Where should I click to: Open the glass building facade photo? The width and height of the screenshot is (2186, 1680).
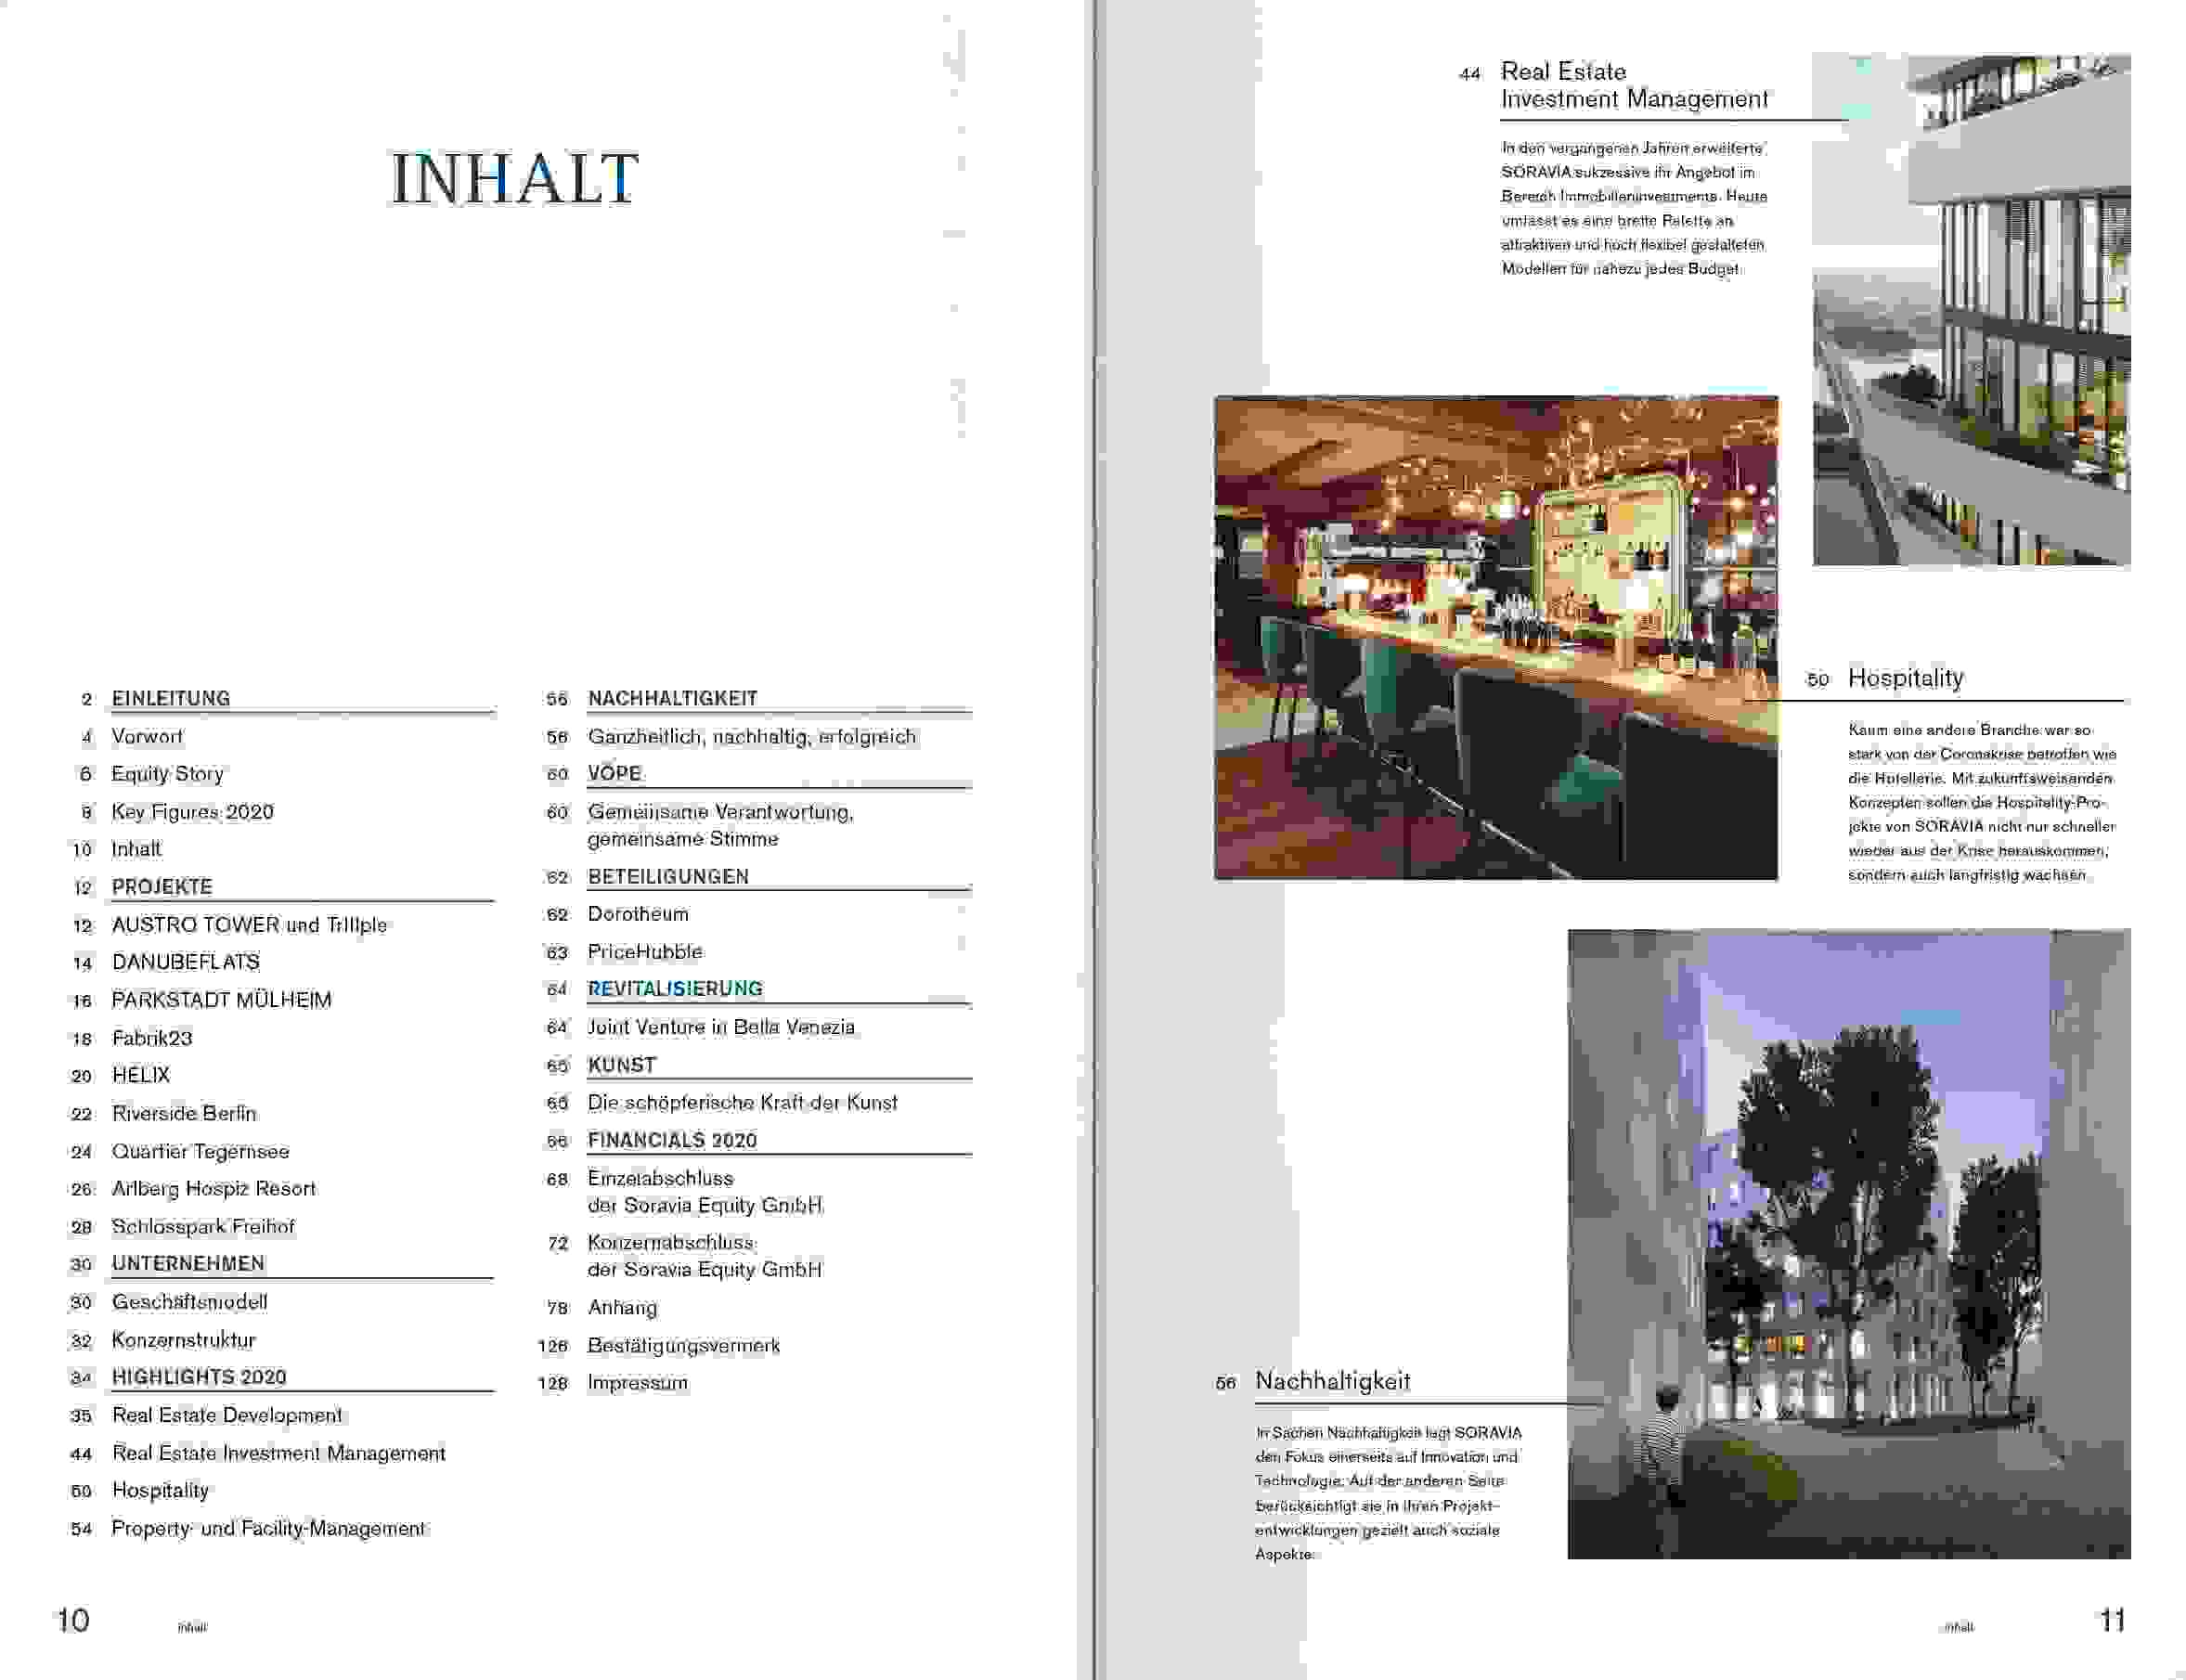tap(1971, 310)
